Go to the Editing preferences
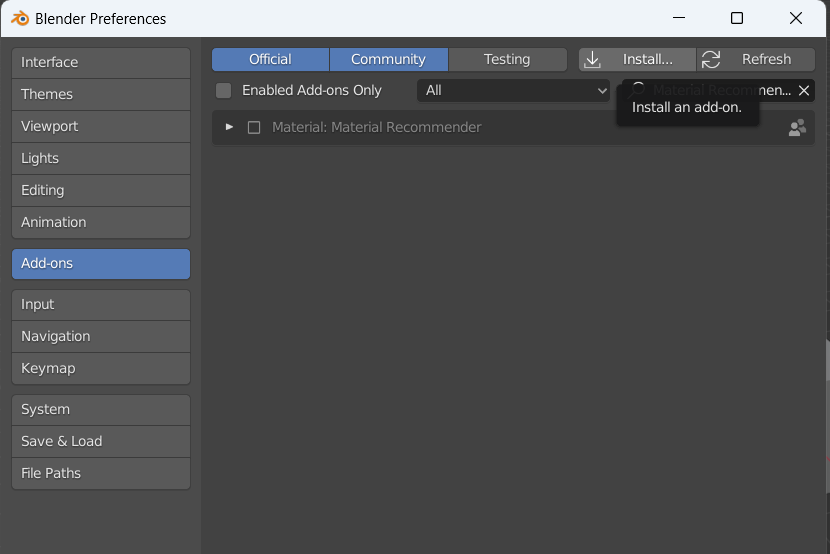830x554 pixels. point(101,190)
